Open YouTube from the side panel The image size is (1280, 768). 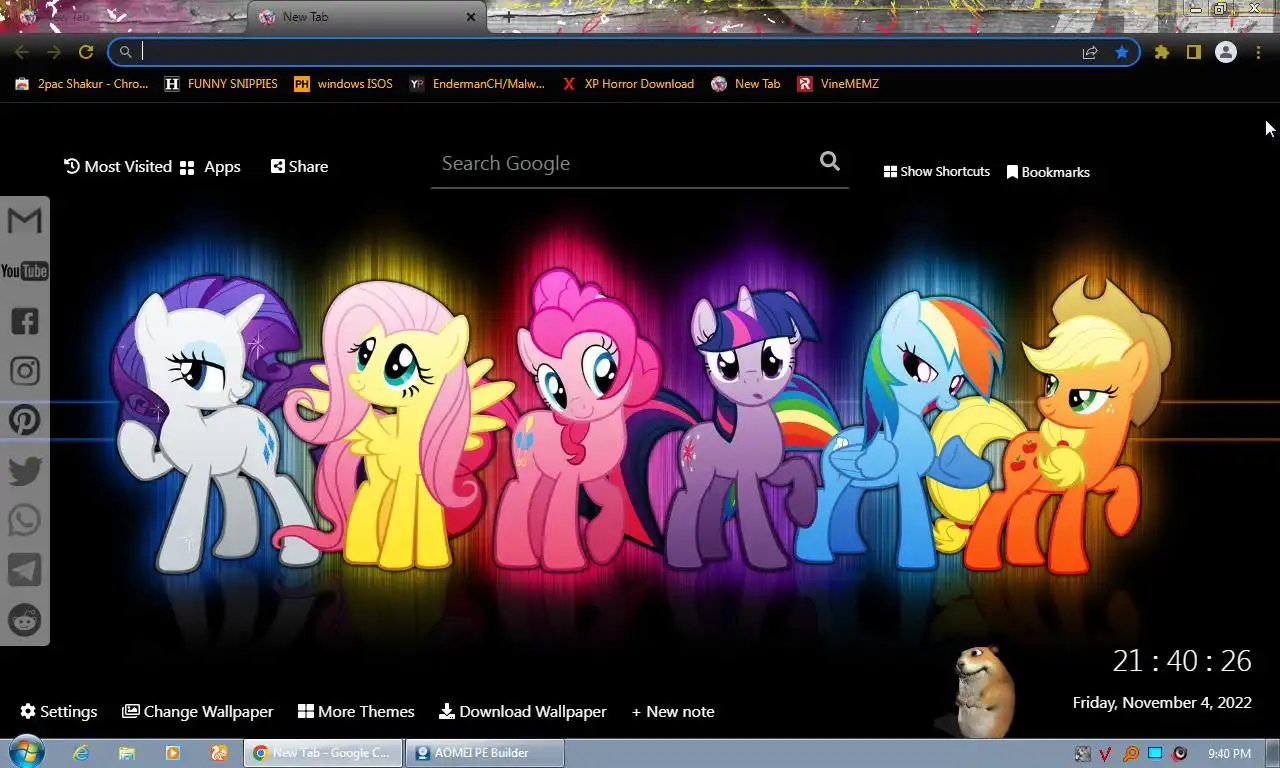click(x=25, y=271)
